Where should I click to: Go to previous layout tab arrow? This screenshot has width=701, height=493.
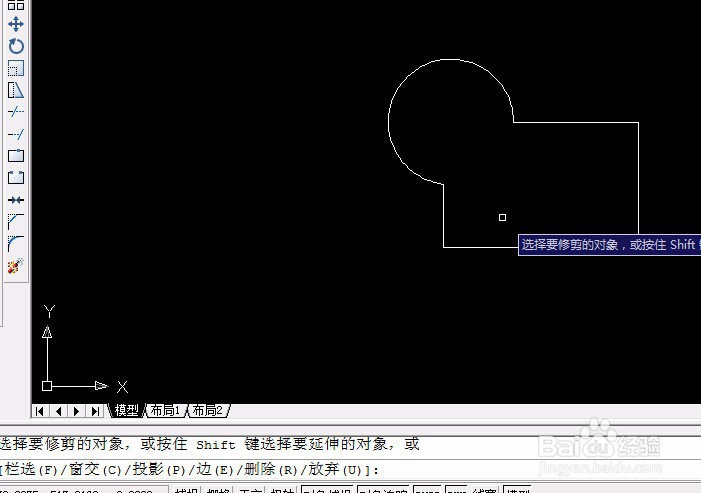point(58,411)
